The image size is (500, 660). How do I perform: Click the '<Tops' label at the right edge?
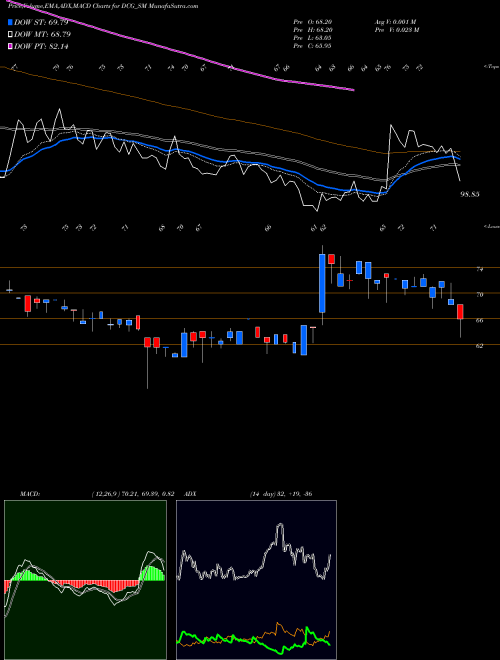[491, 67]
